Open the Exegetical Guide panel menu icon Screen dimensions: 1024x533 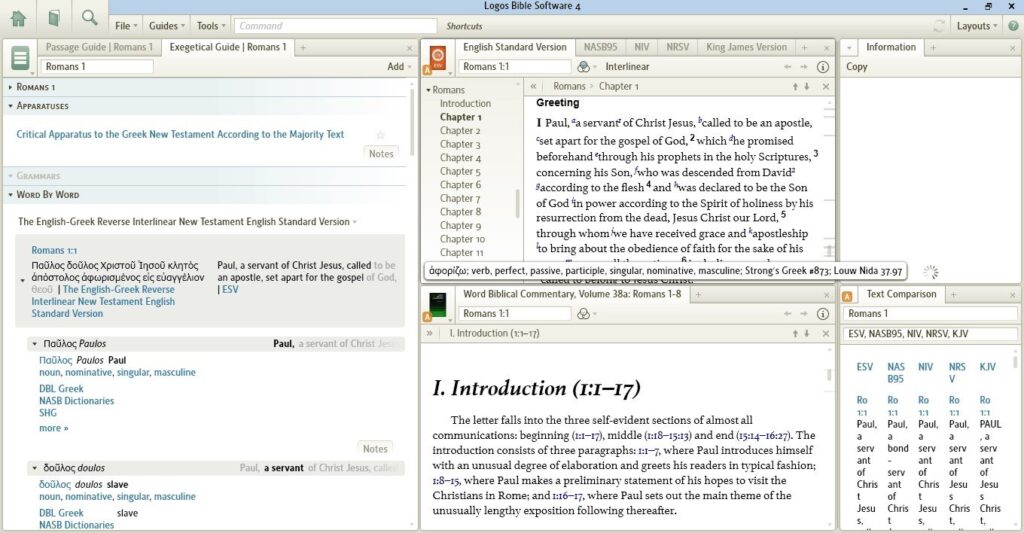point(20,58)
